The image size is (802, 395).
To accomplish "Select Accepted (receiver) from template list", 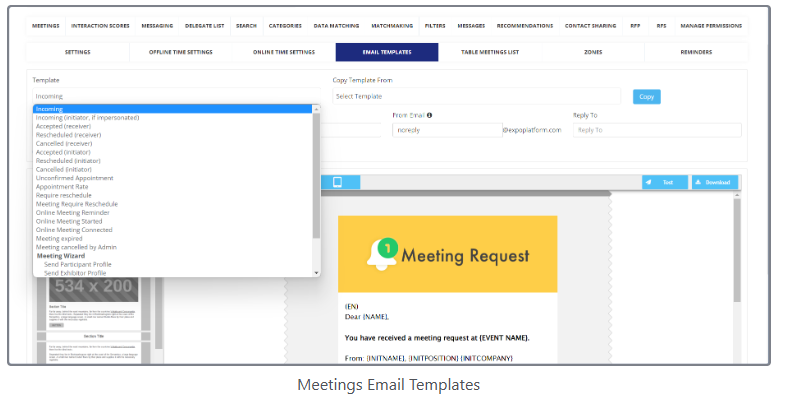I will pyautogui.click(x=63, y=126).
